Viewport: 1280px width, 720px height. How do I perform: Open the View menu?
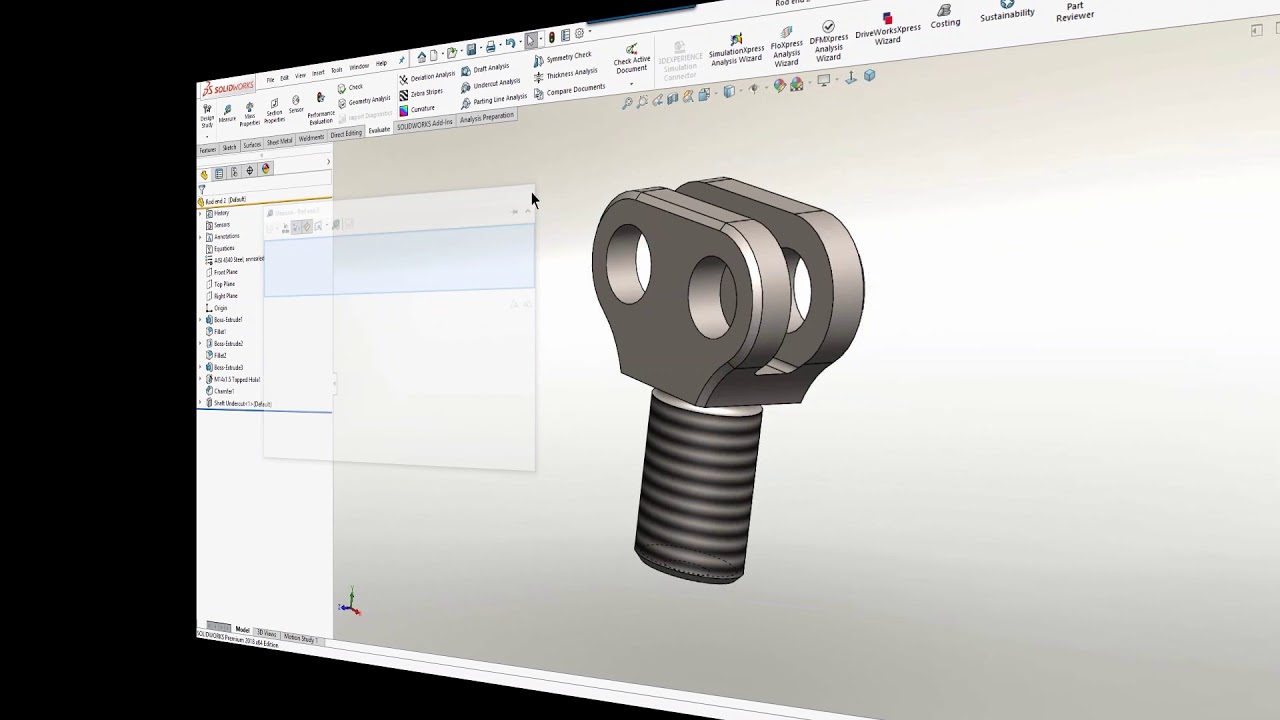(300, 76)
